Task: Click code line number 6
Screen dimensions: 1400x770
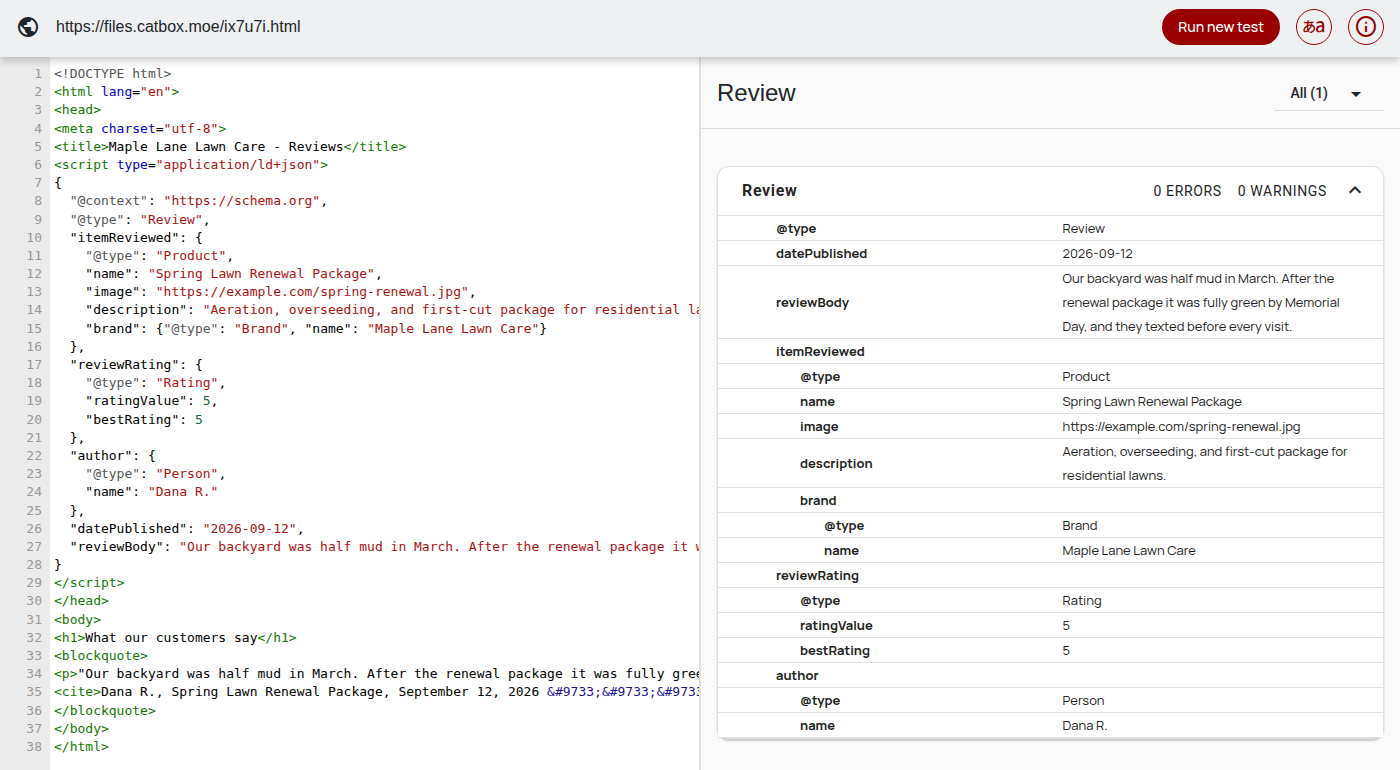Action: 38,164
